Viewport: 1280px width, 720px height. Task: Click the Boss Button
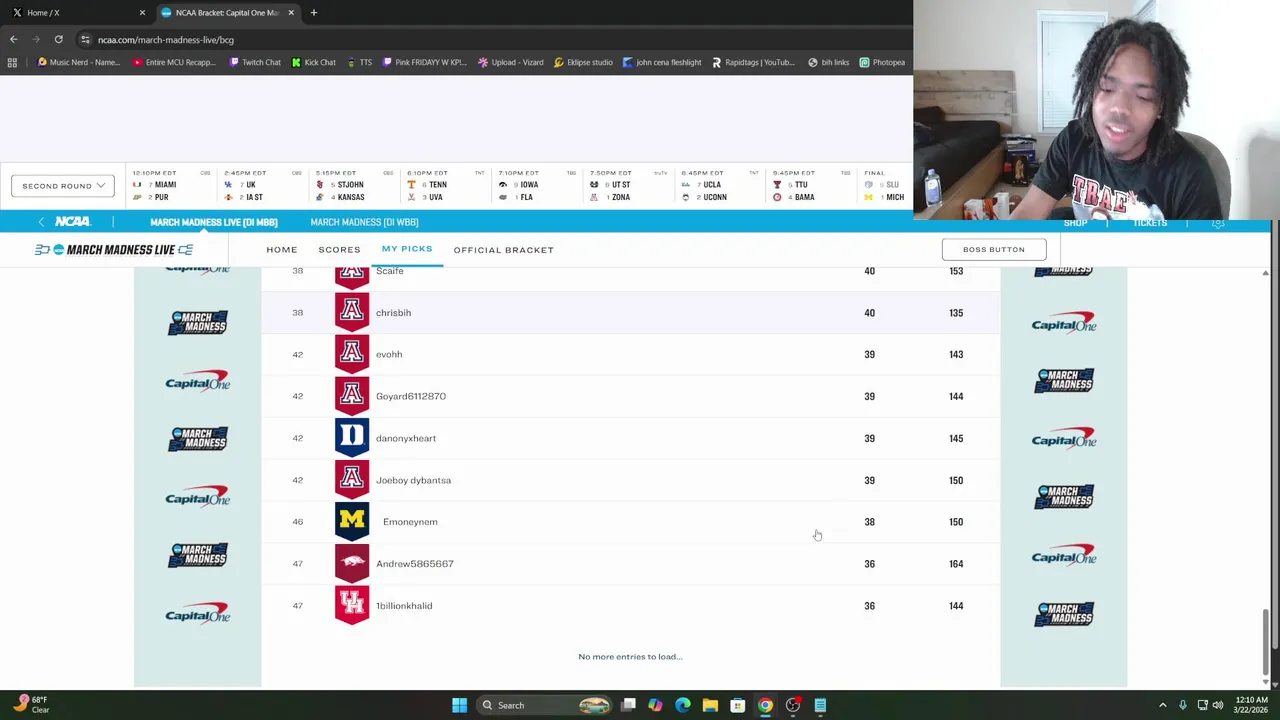pos(994,249)
